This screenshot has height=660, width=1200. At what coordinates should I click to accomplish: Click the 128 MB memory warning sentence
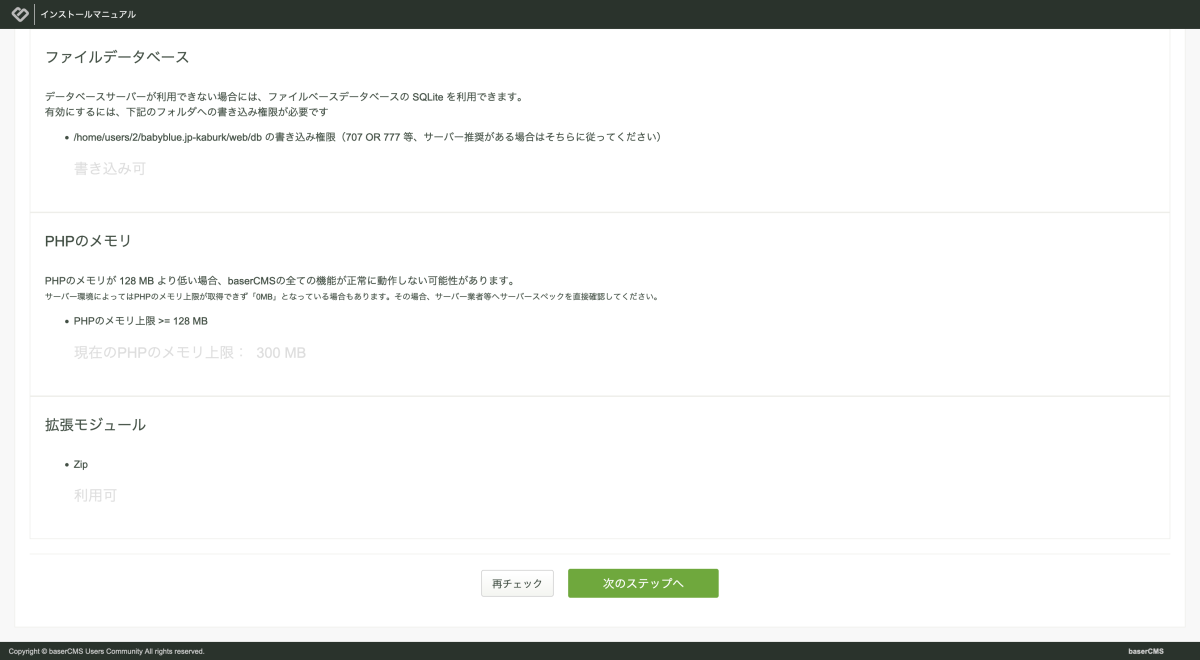click(279, 281)
